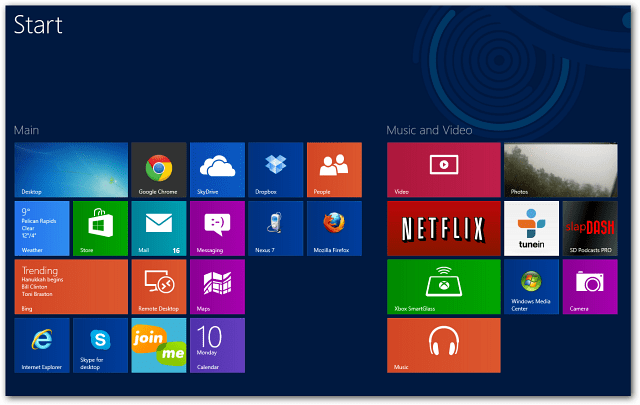Open the Music headphones tile
Viewport: 640px width, 405px height.
pos(444,345)
